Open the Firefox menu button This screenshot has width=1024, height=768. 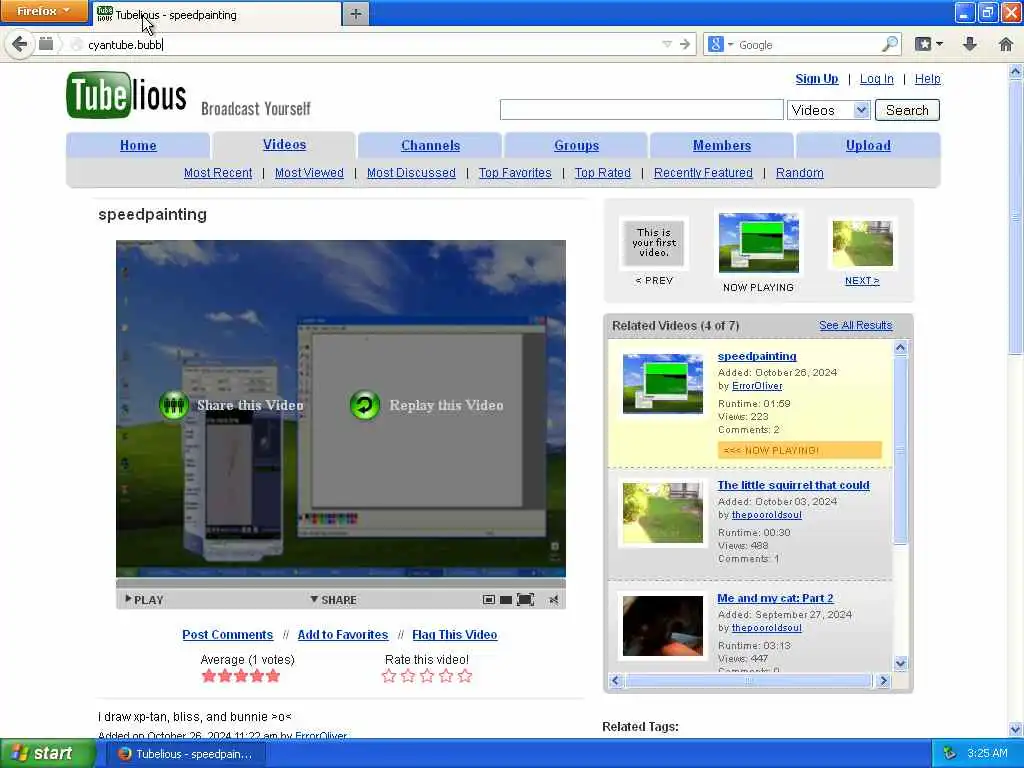pyautogui.click(x=44, y=11)
